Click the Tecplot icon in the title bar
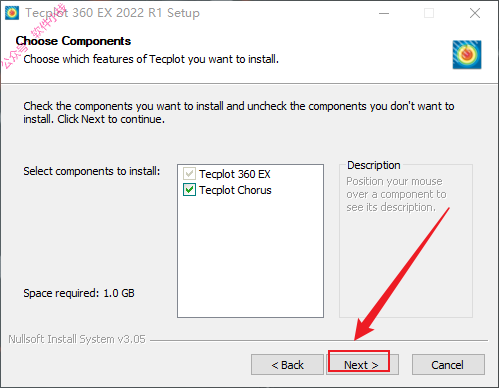Screen dimensions: 499x388 coord(12,13)
